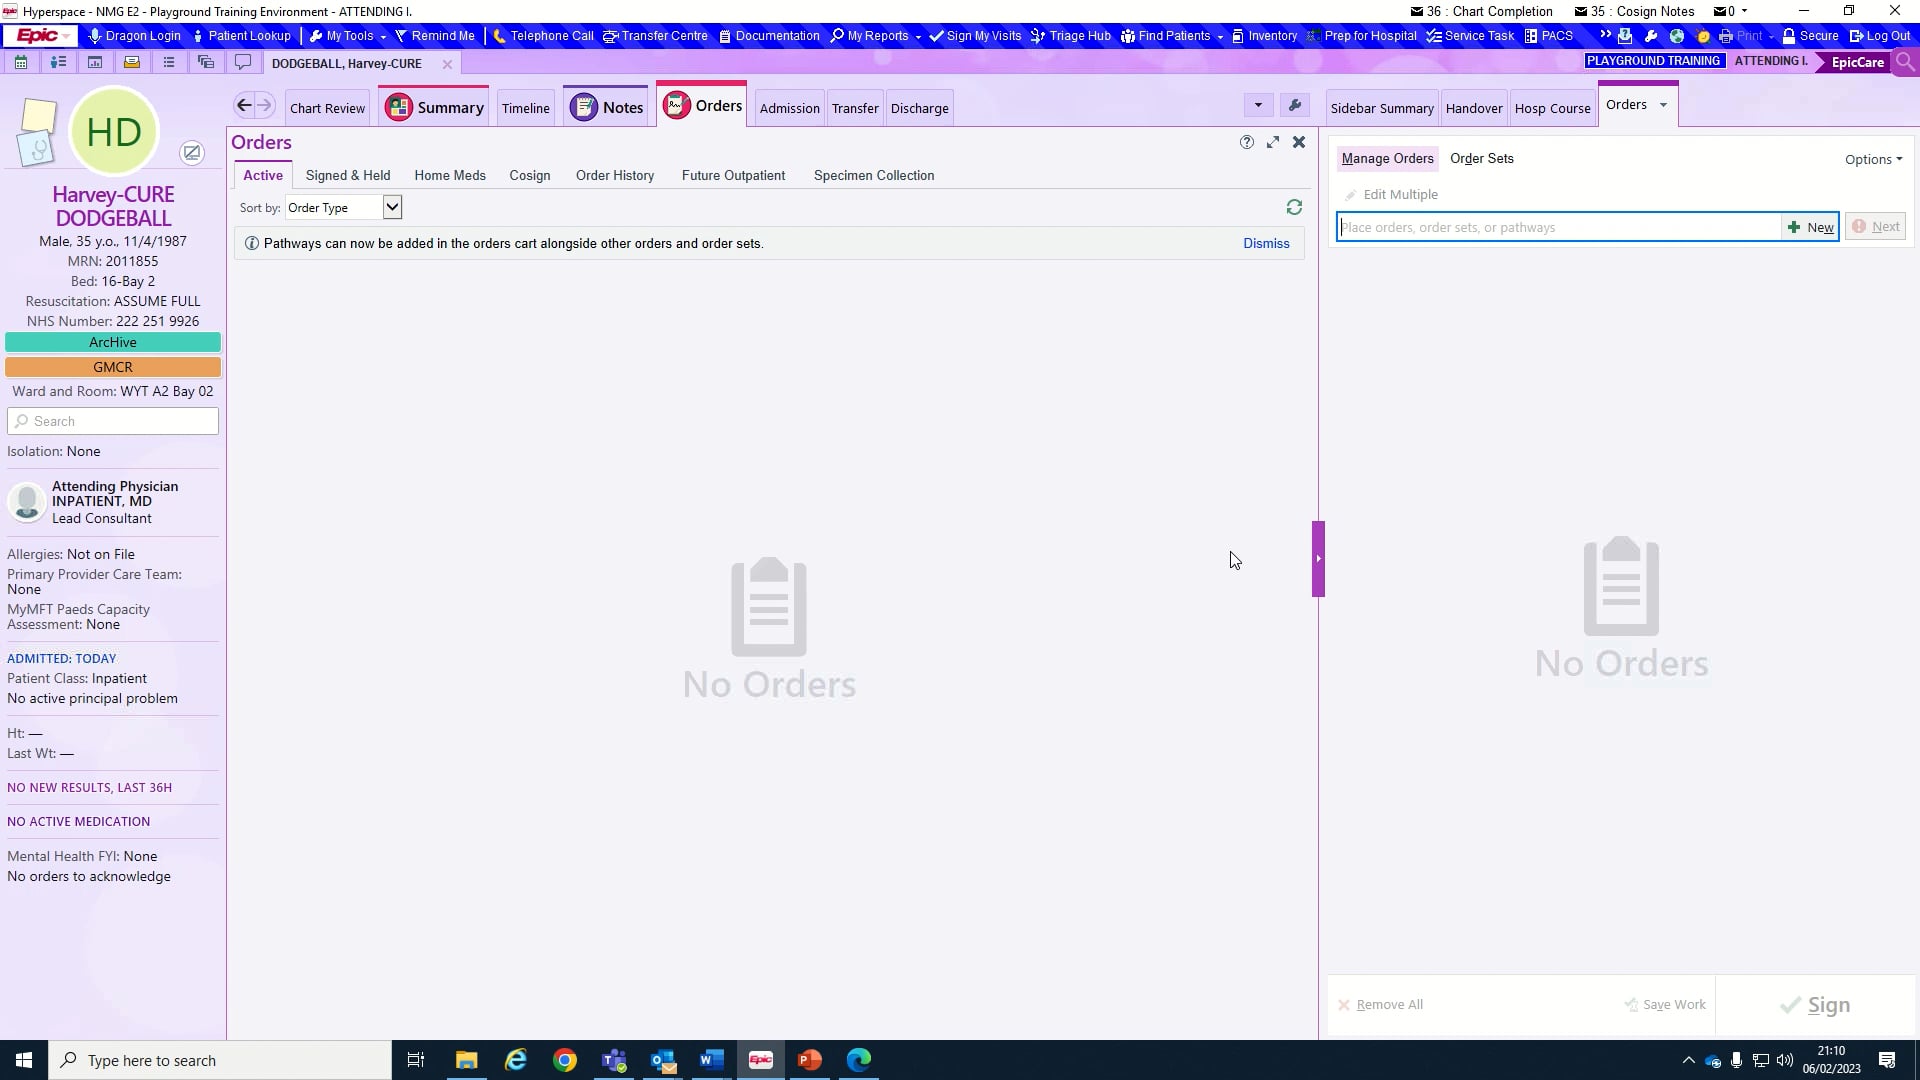Open the Dragon Login tool

click(x=135, y=36)
